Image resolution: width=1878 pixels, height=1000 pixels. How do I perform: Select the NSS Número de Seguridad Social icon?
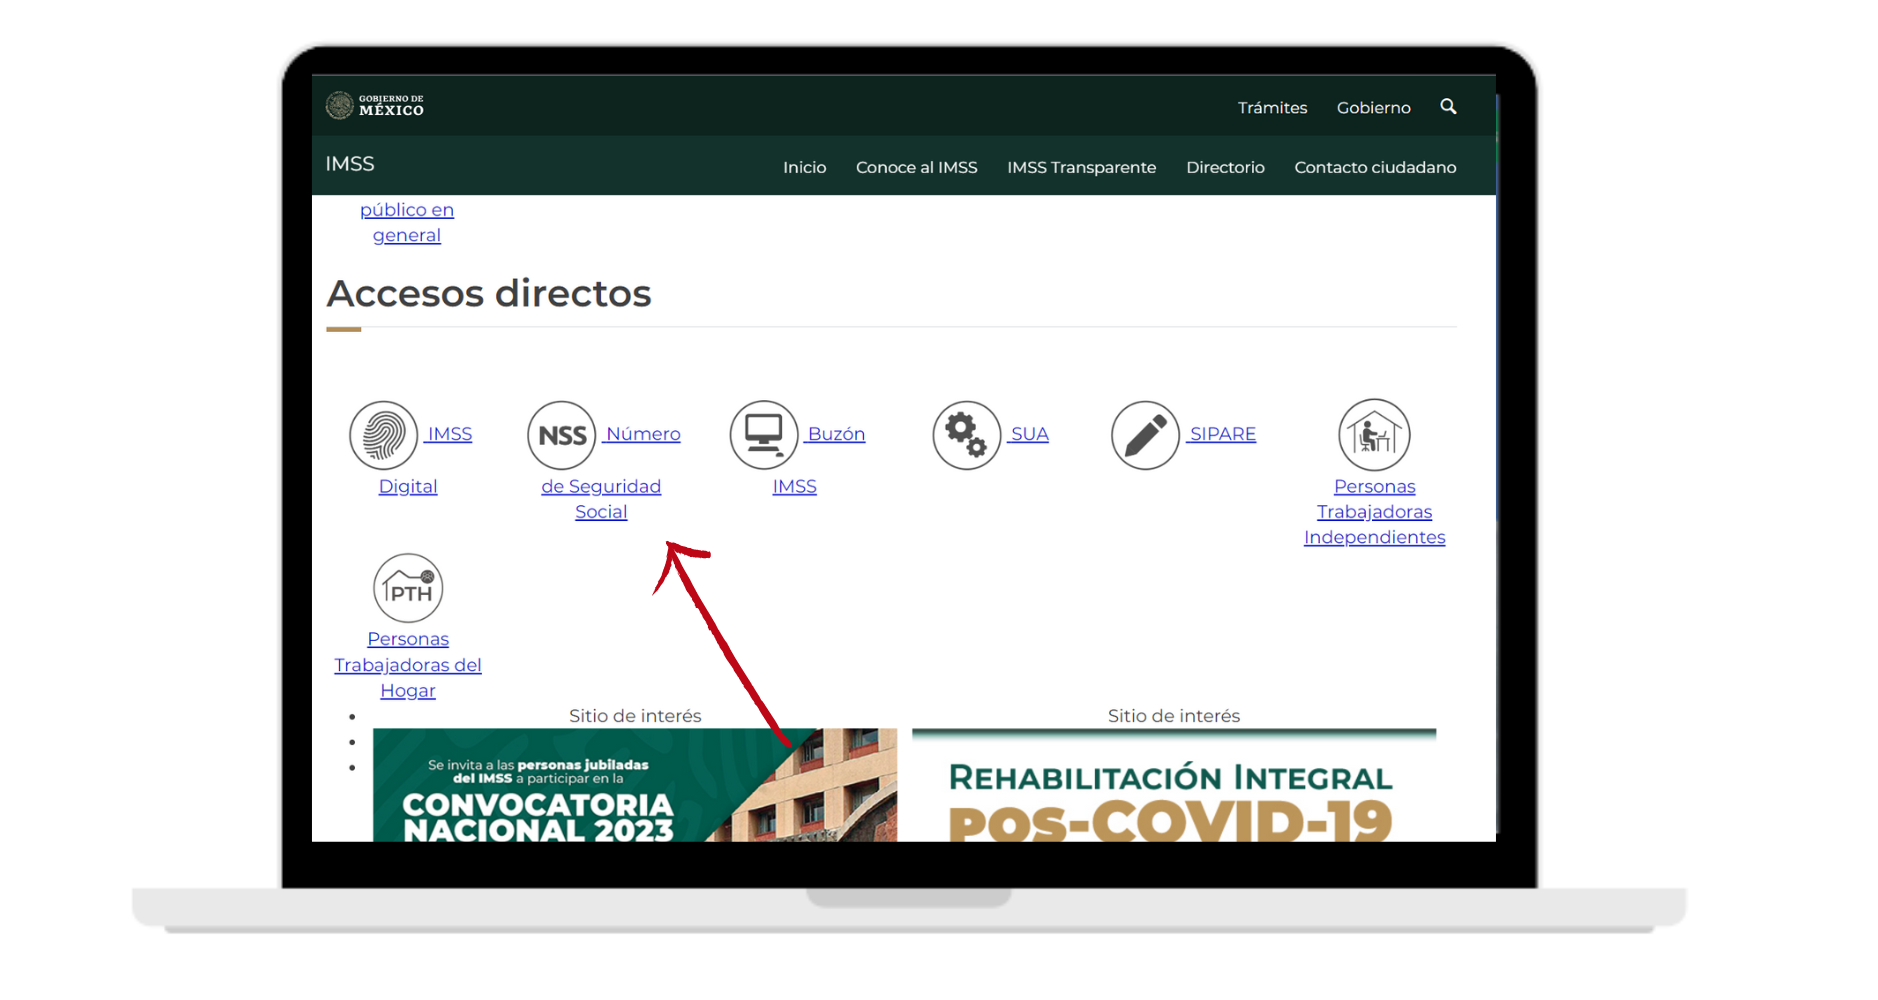[x=562, y=434]
